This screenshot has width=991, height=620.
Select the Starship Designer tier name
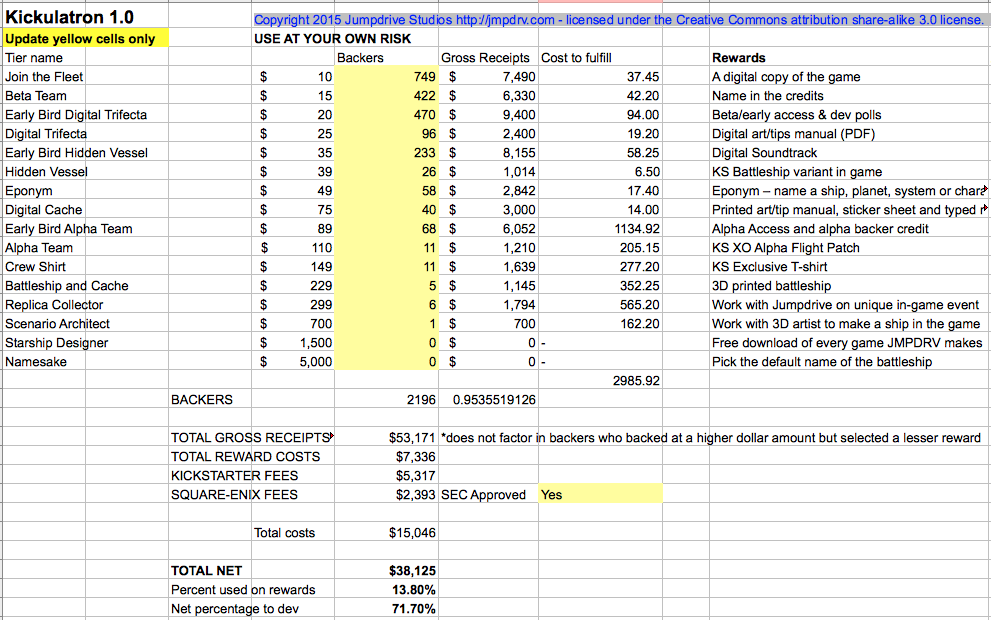[x=57, y=343]
